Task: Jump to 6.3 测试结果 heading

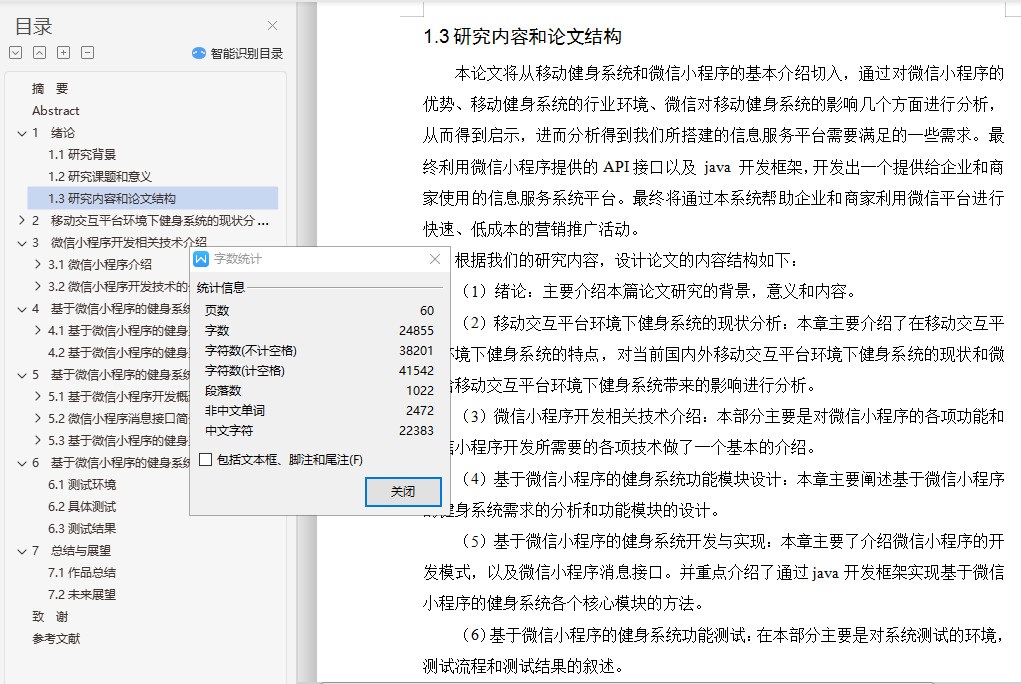Action: point(82,529)
